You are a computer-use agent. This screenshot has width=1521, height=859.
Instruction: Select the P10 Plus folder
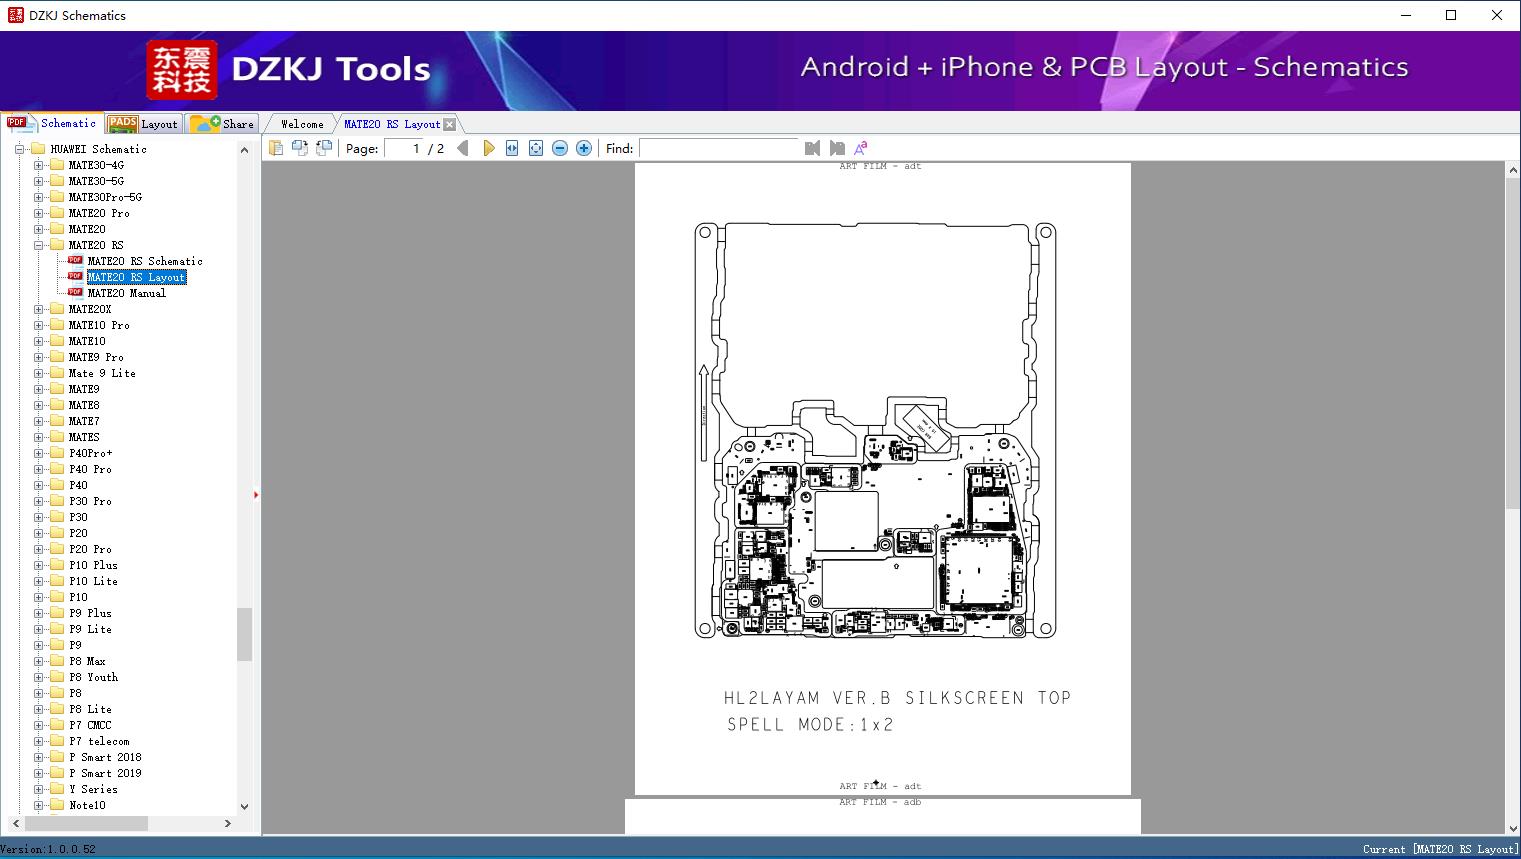point(93,565)
